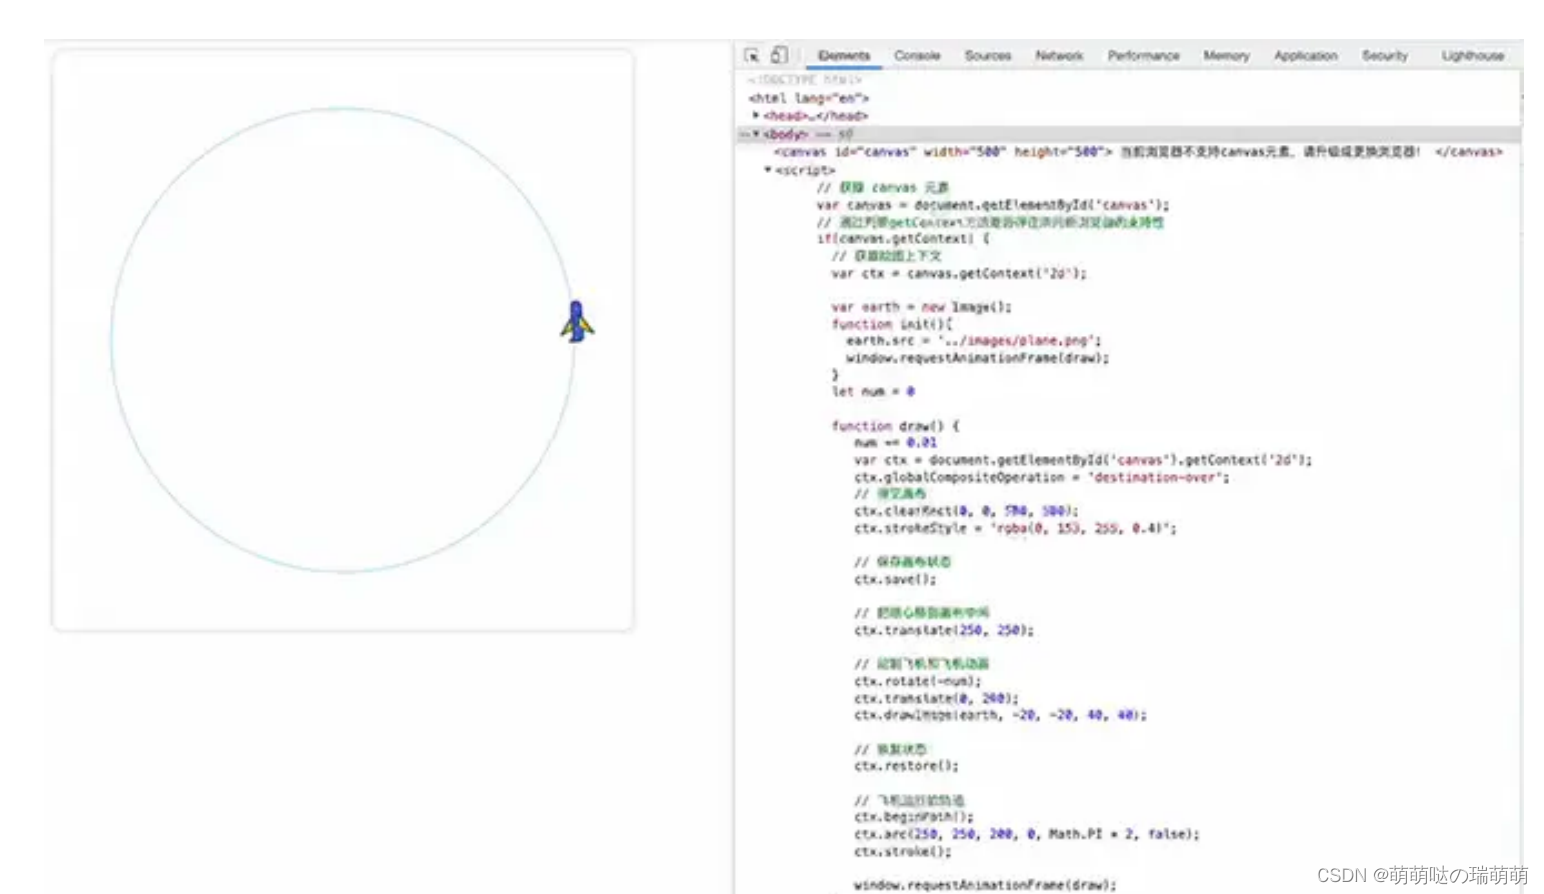Image resolution: width=1544 pixels, height=894 pixels.
Task: Click the 'var canvas = document.getElementById' line
Action: 992,205
